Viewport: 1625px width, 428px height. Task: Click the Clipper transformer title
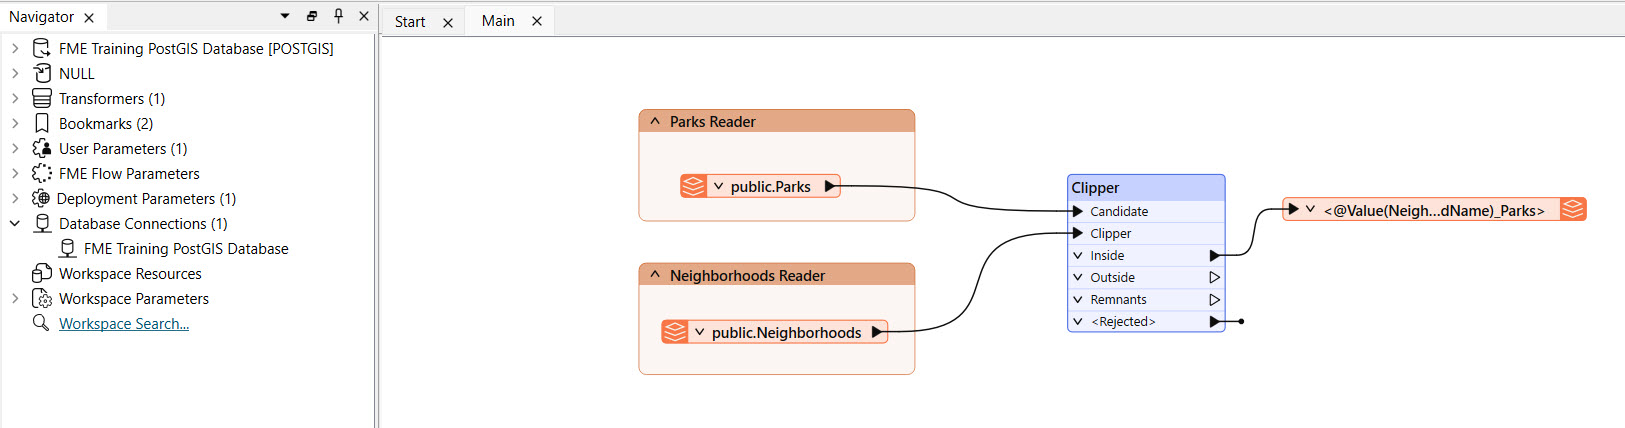pyautogui.click(x=1096, y=187)
